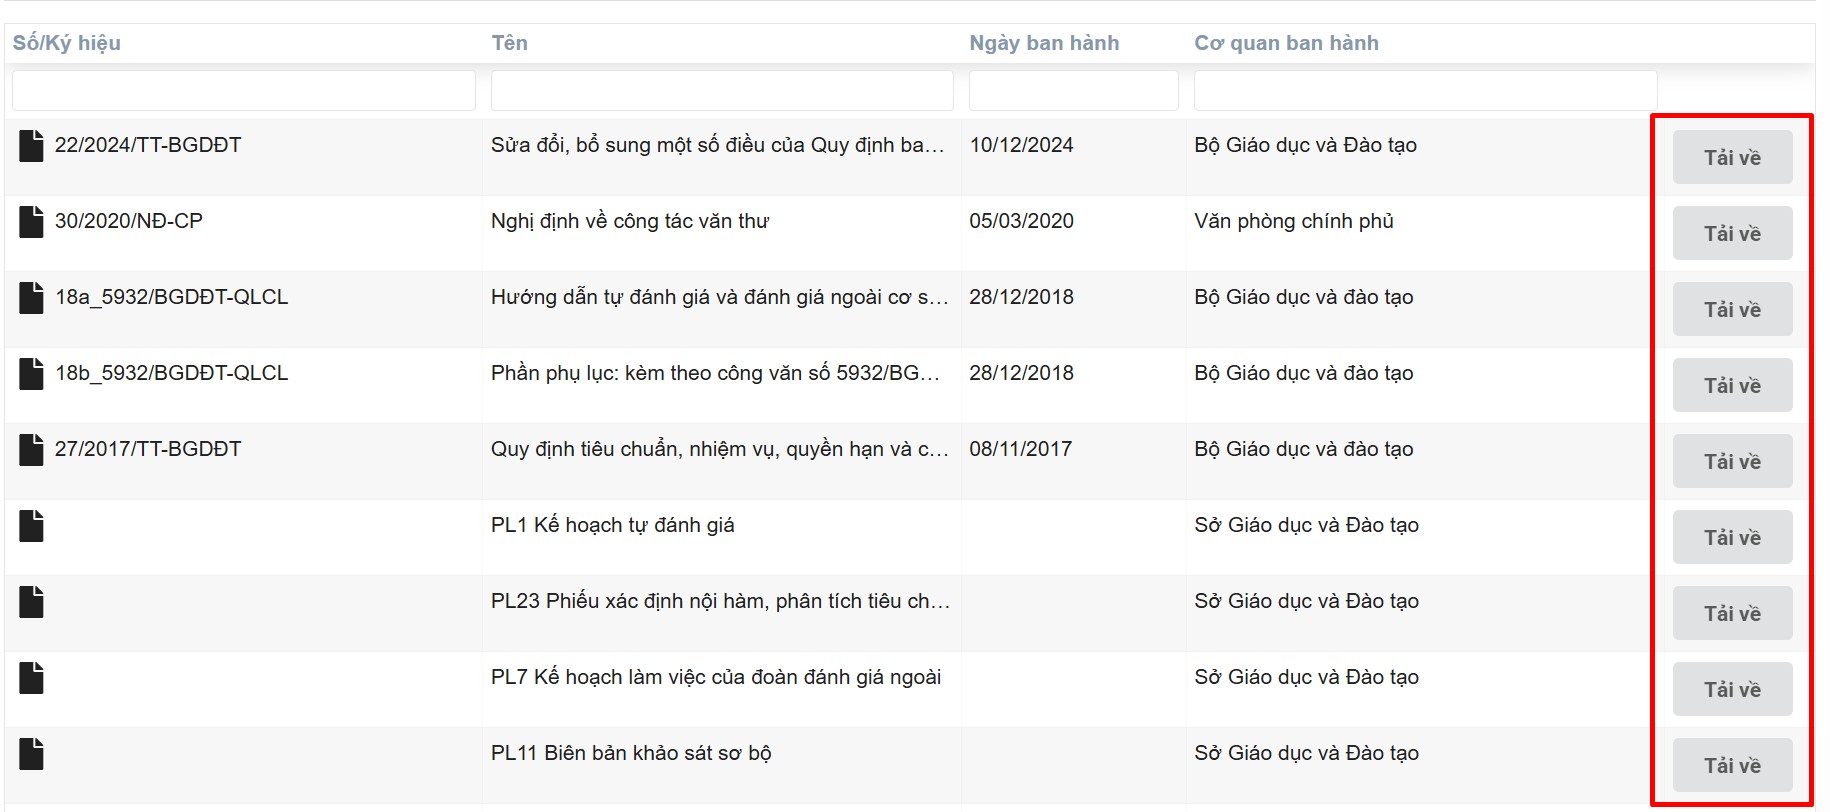Click the document icon for 27/2017/TT-BGDĐT
The image size is (1830, 812).
coord(32,450)
